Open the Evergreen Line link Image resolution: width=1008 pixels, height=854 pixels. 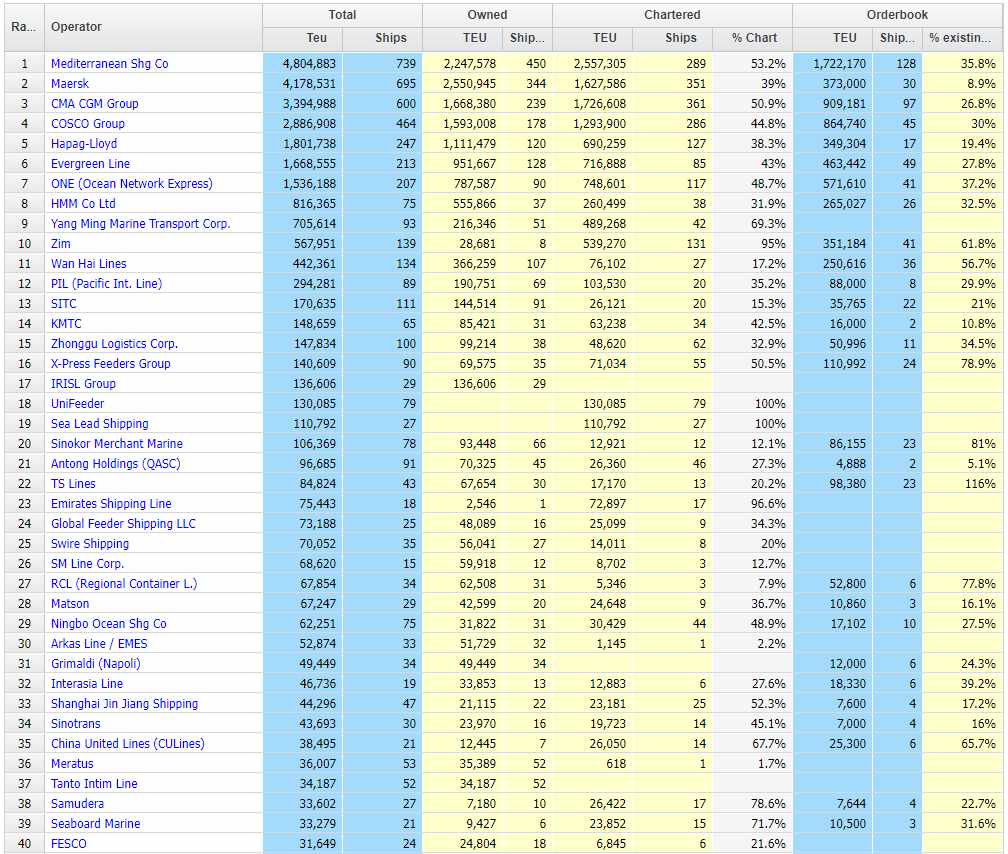pos(90,163)
